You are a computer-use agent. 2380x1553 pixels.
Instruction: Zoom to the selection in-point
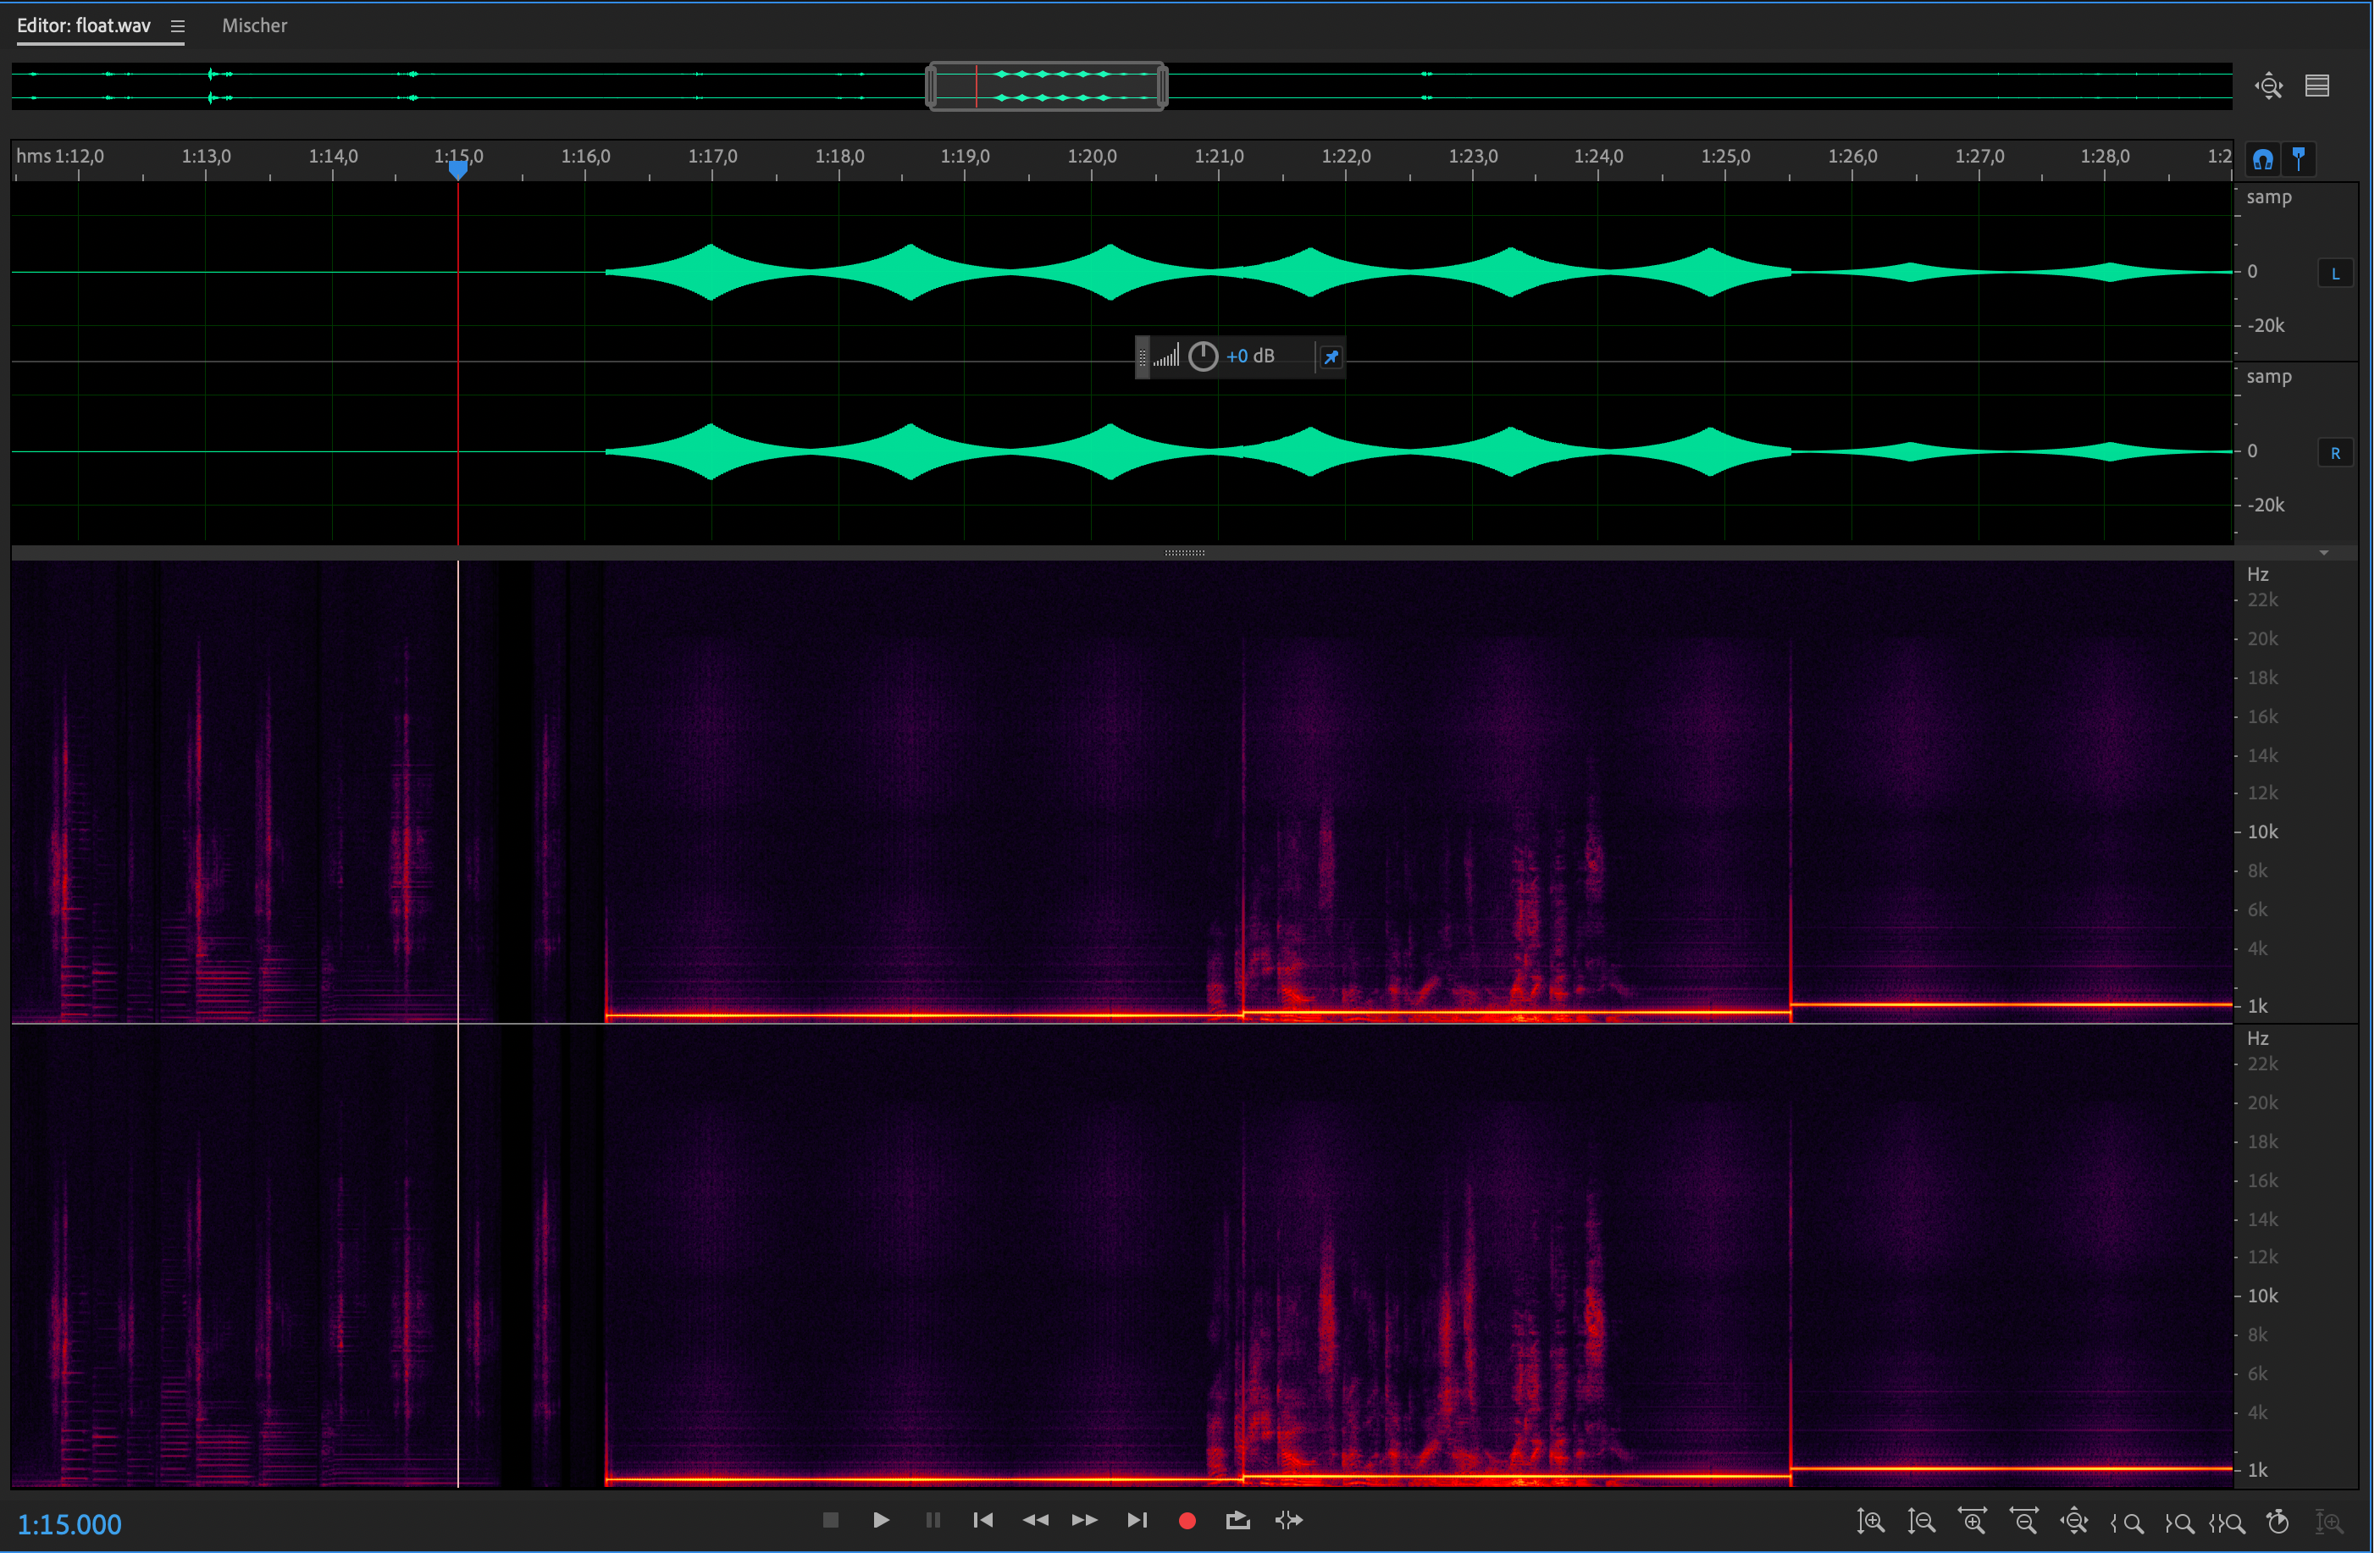point(2128,1522)
